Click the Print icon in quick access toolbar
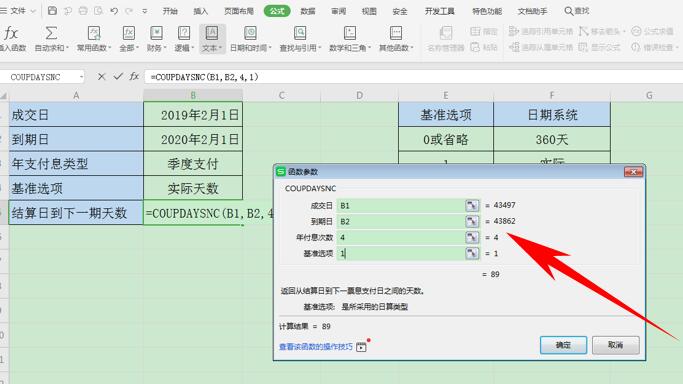Viewport: 683px width, 384px height. pyautogui.click(x=83, y=11)
